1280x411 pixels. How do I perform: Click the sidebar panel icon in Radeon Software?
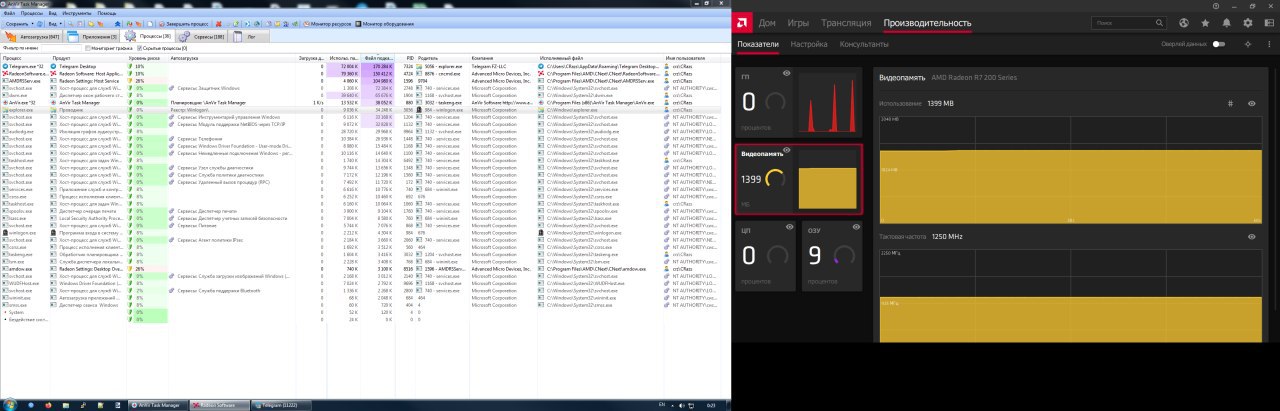1269,22
